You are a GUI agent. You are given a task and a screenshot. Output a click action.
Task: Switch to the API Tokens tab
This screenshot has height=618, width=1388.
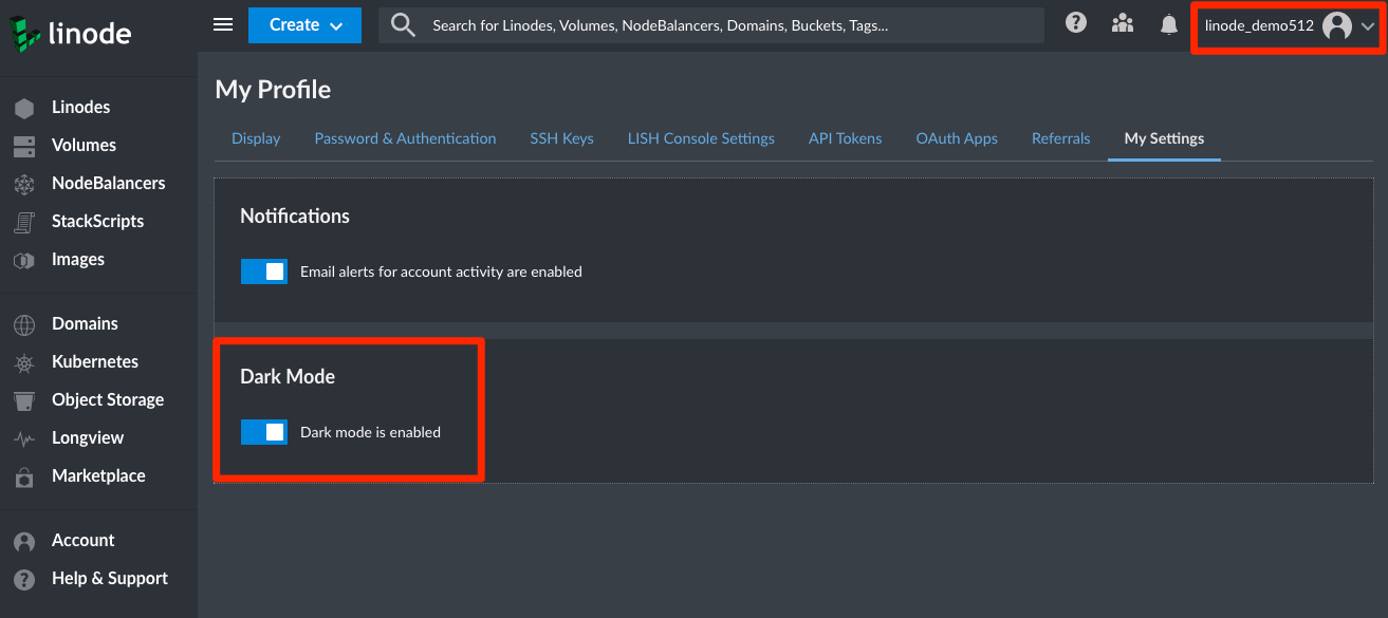pyautogui.click(x=845, y=139)
